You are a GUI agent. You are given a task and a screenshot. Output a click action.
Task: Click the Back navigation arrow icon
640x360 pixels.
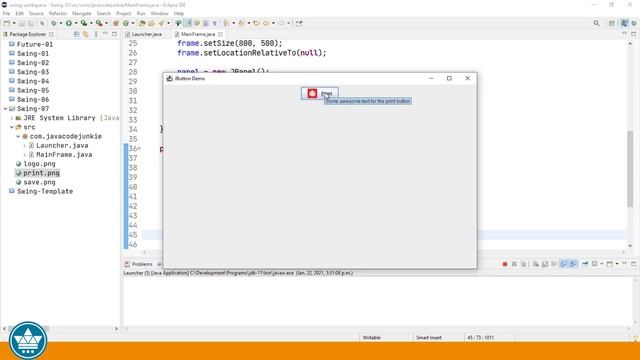click(x=266, y=23)
